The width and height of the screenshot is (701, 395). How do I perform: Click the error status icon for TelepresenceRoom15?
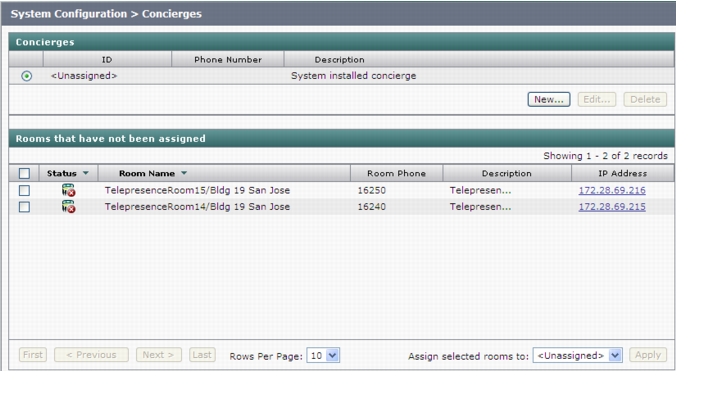pos(68,190)
